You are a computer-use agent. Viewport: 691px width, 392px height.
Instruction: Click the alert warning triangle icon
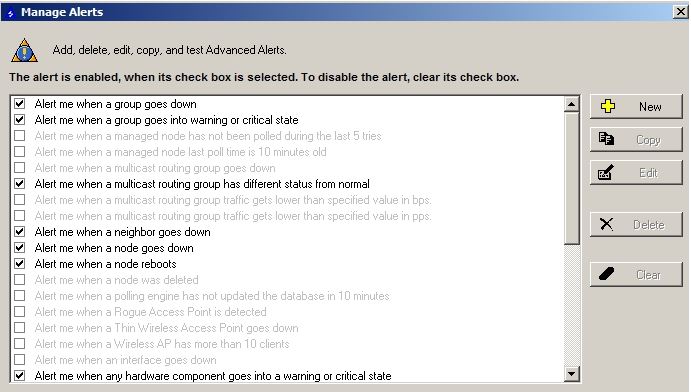(x=24, y=50)
